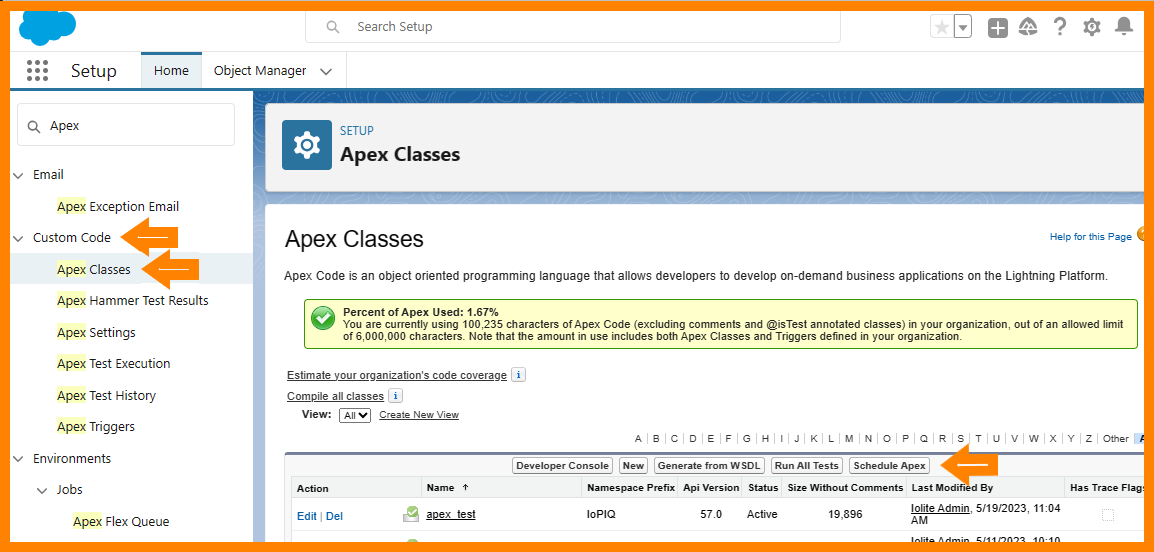Click the Quick Find box containing Apex
The height and width of the screenshot is (552, 1154).
click(x=126, y=125)
